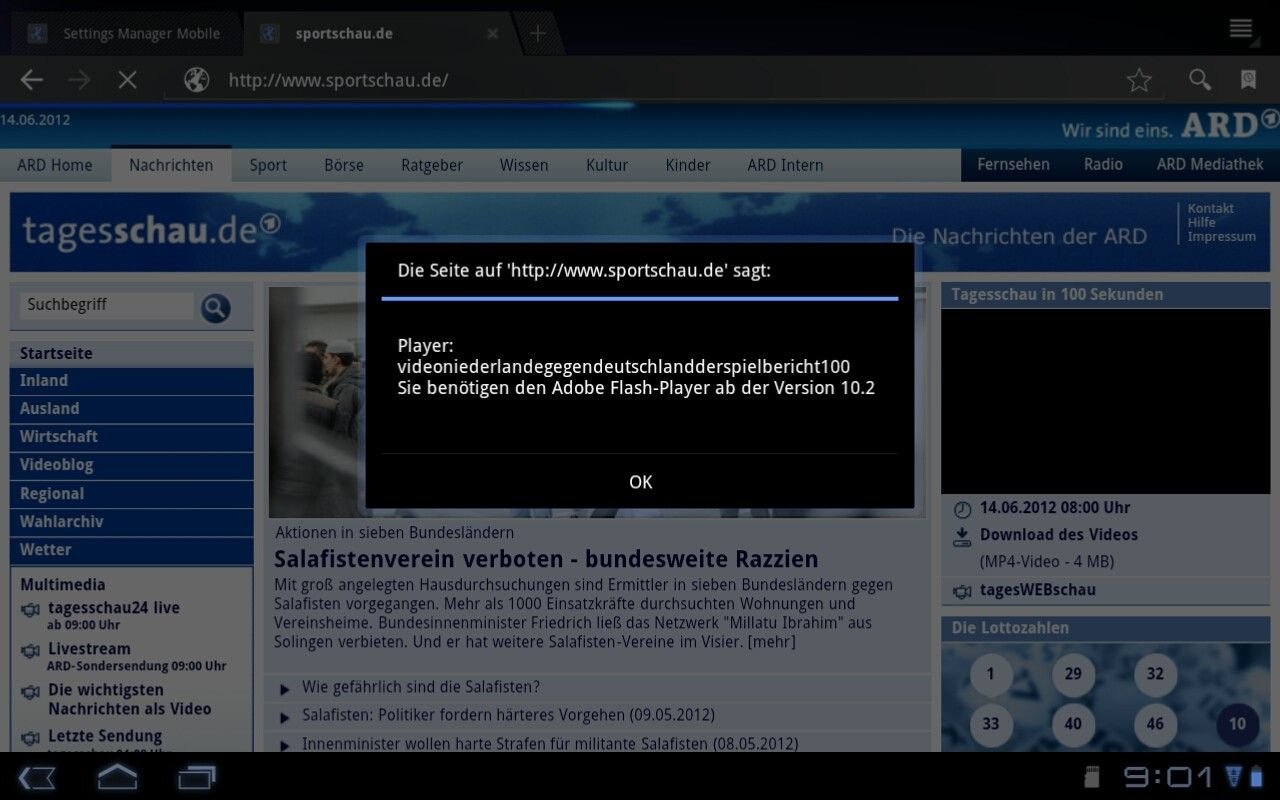Open the Ratgeber menu item
Viewport: 1280px width, 800px height.
[x=432, y=165]
